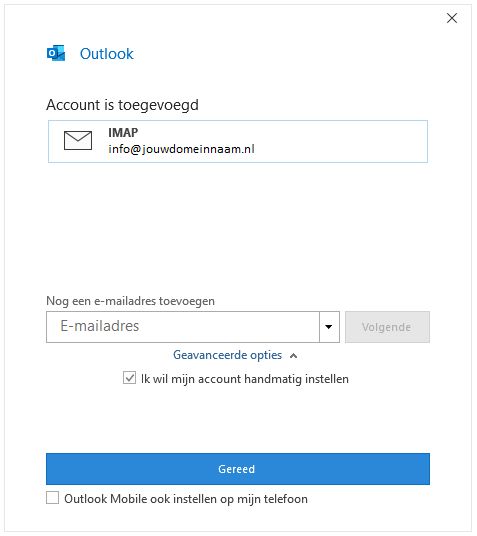This screenshot has width=477, height=536.
Task: Collapse options using the chevron beside Geavanceerde opties
Action: [x=293, y=356]
